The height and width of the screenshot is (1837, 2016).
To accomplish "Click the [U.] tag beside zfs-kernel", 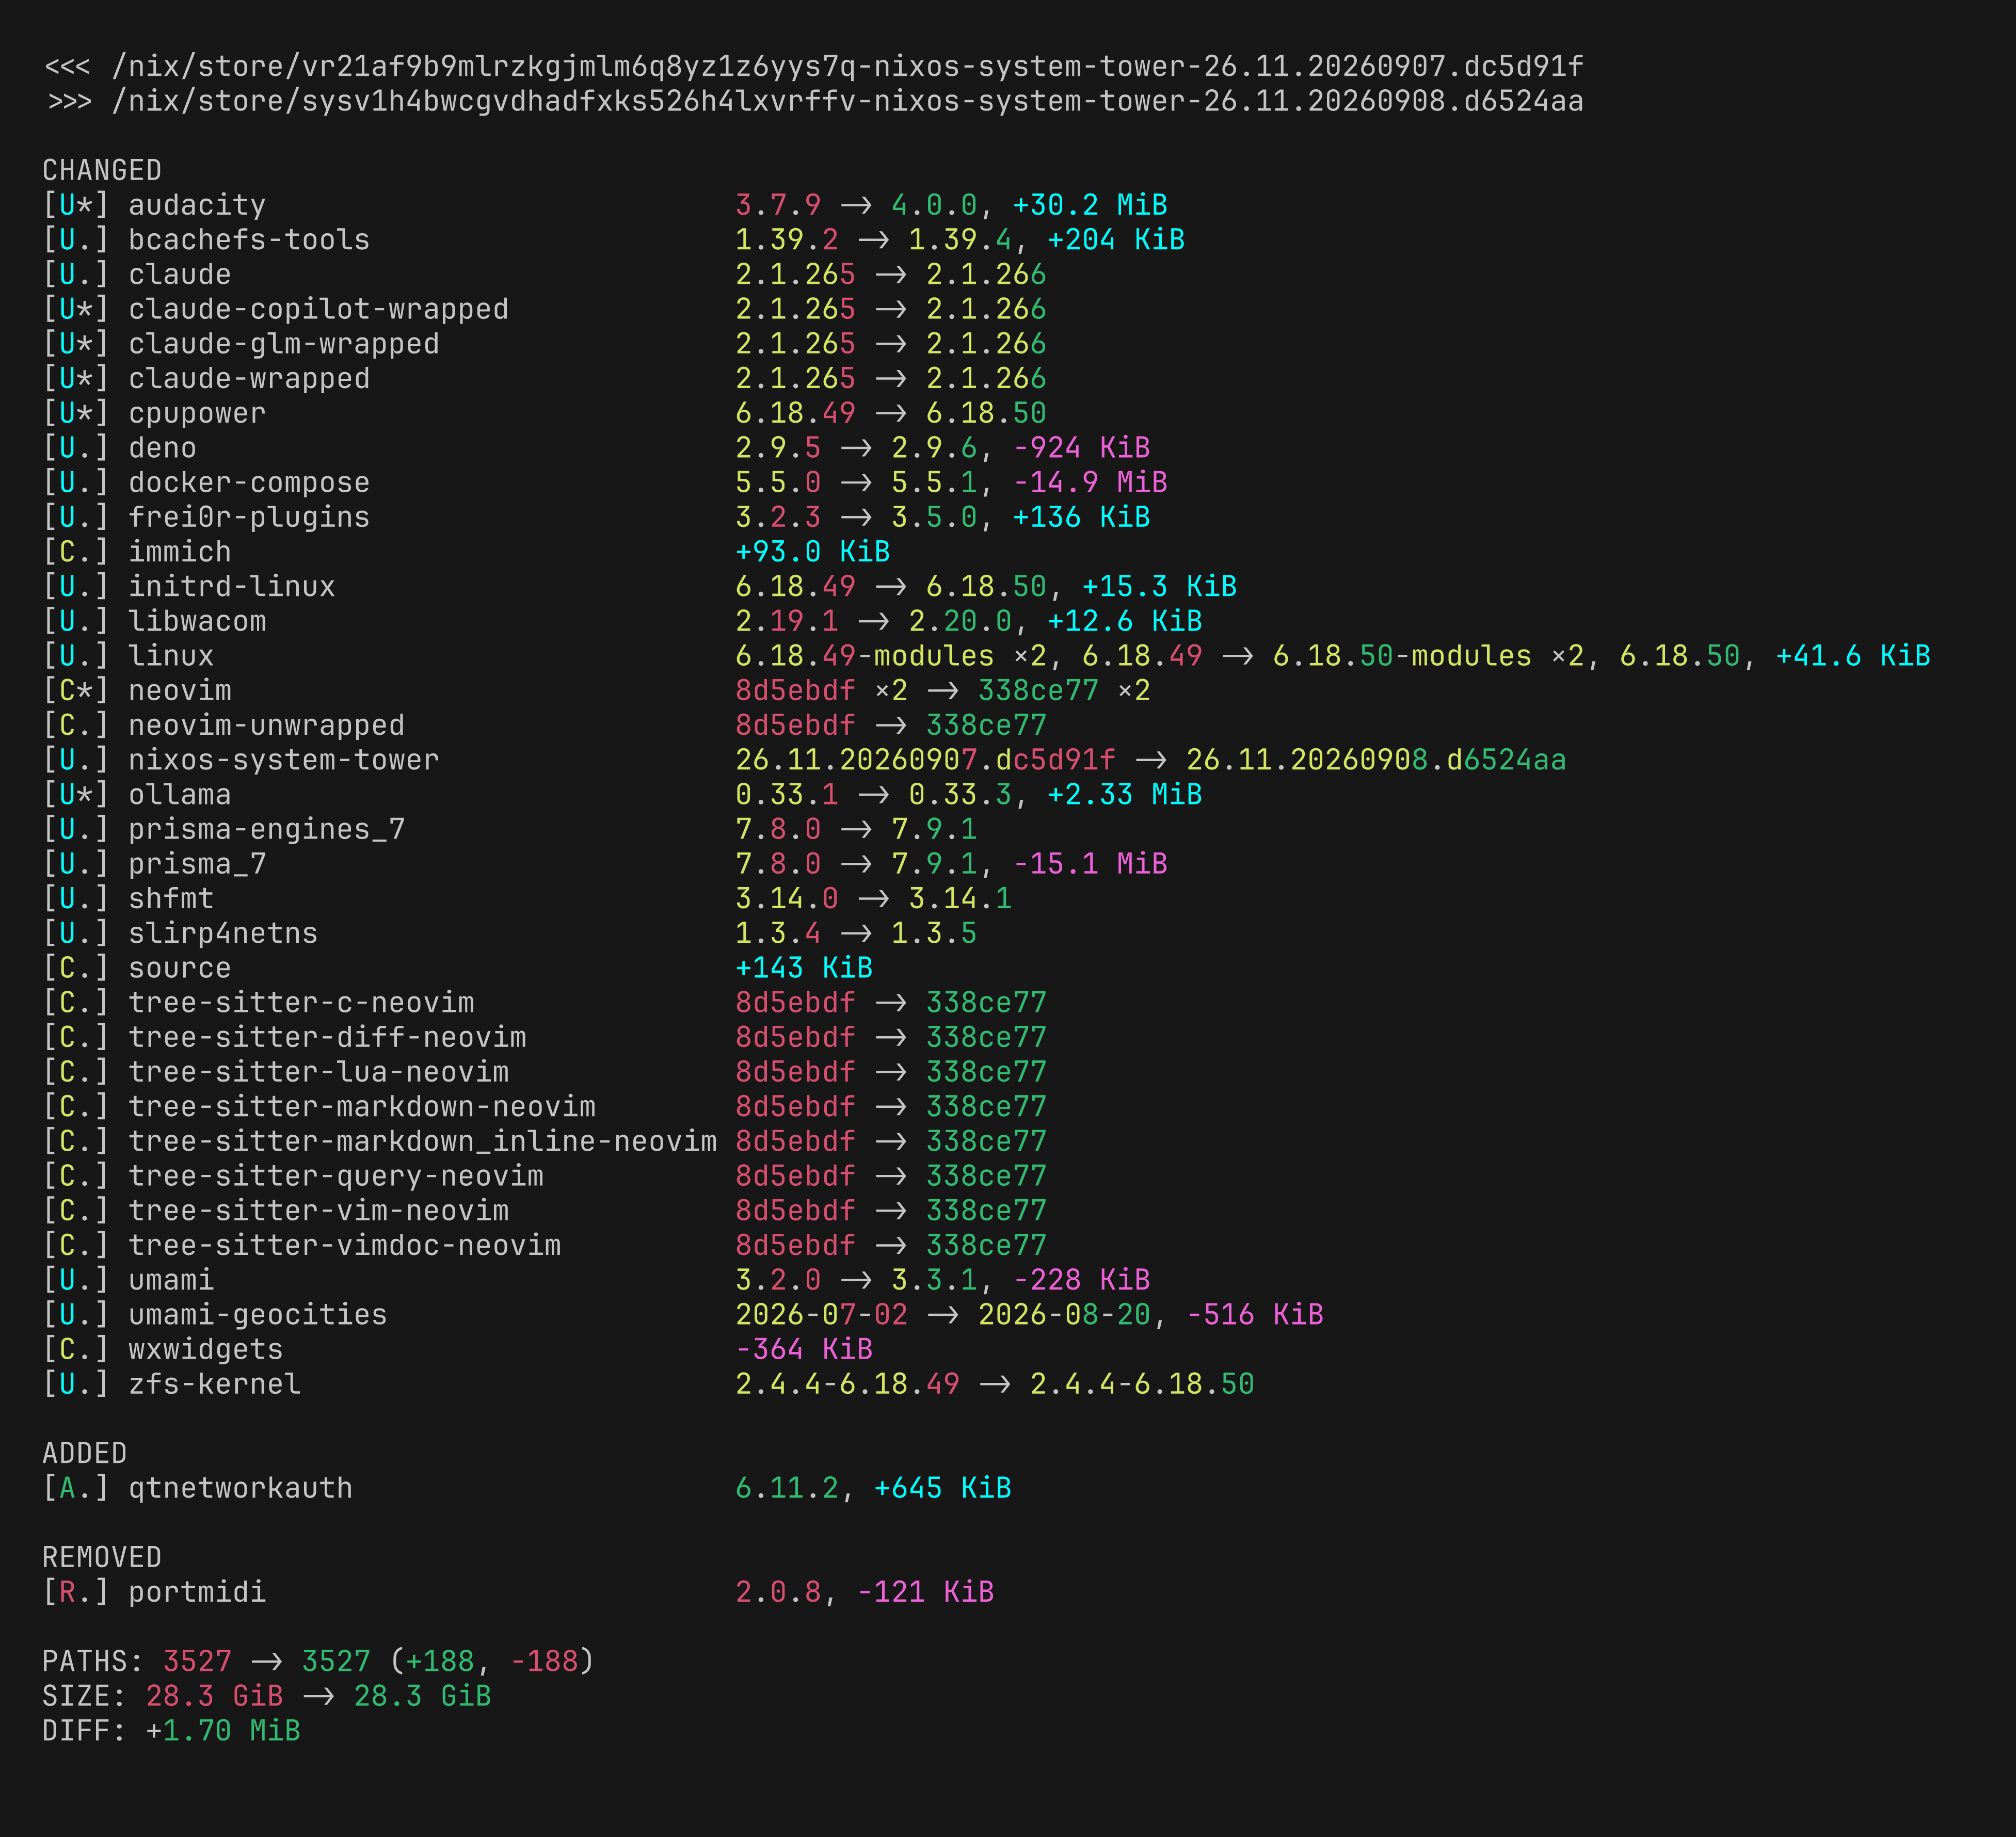I will pos(75,1384).
